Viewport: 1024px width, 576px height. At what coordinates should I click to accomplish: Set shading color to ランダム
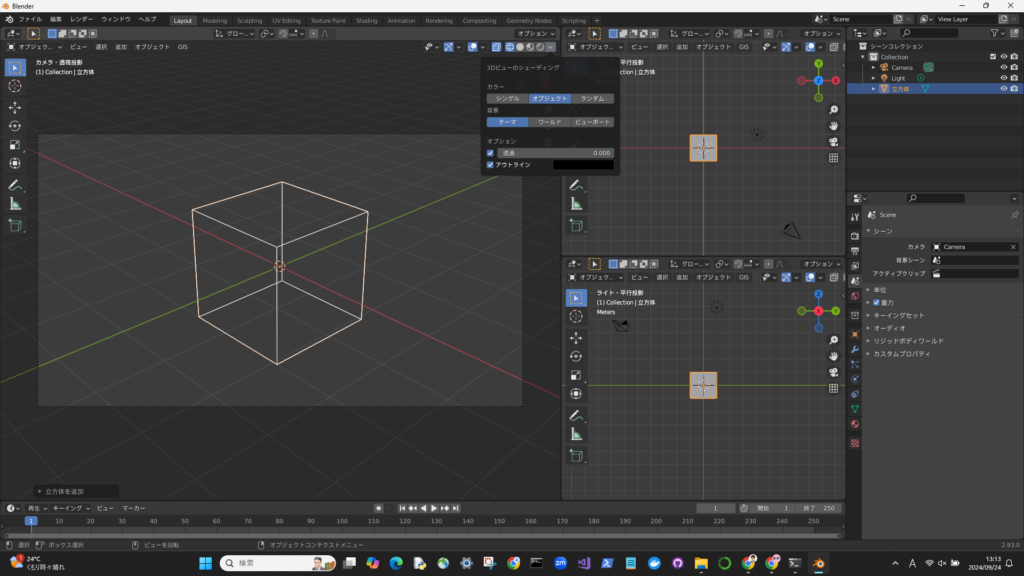coord(592,99)
